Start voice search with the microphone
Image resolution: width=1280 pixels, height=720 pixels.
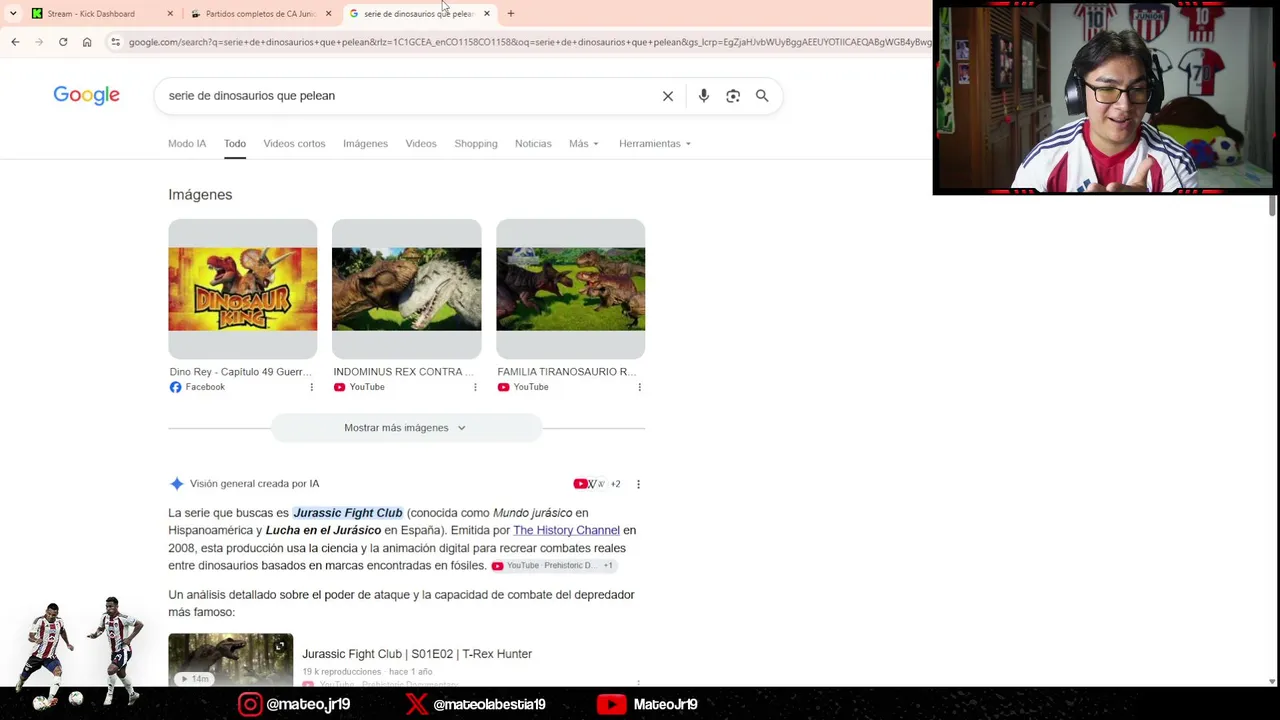pos(704,96)
